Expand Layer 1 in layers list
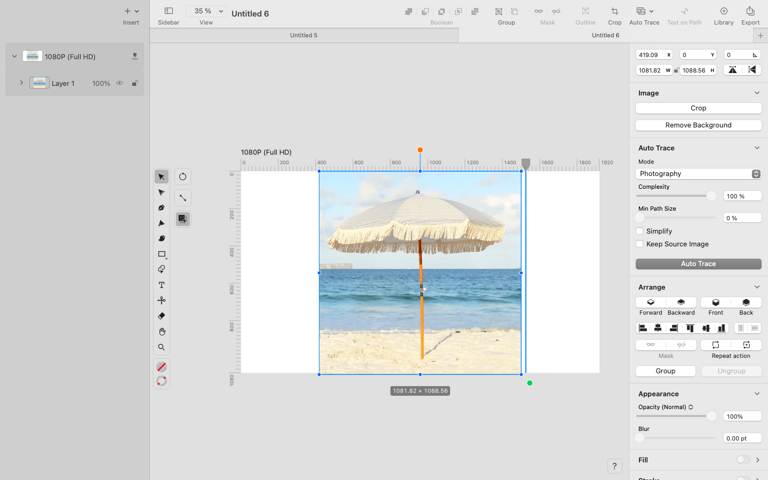This screenshot has height=480, width=768. click(21, 83)
